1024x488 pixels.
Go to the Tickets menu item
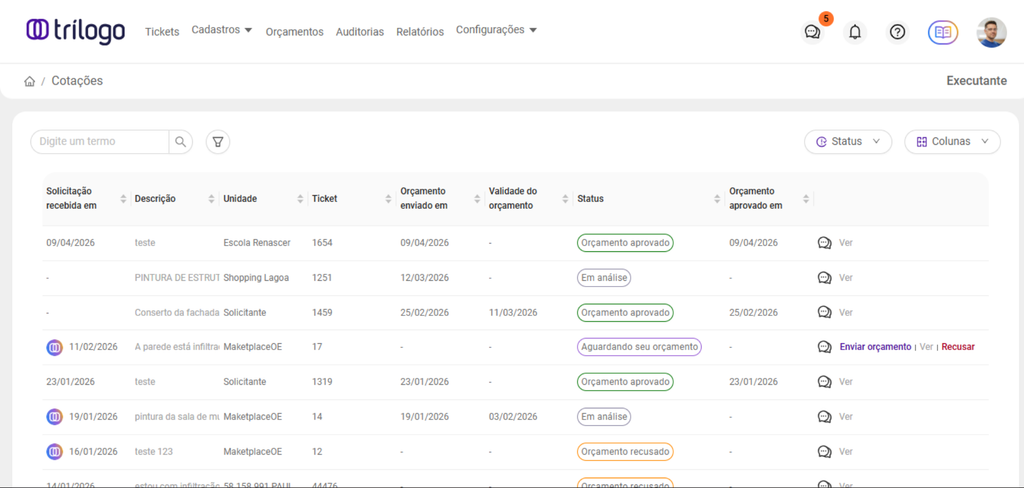[162, 32]
